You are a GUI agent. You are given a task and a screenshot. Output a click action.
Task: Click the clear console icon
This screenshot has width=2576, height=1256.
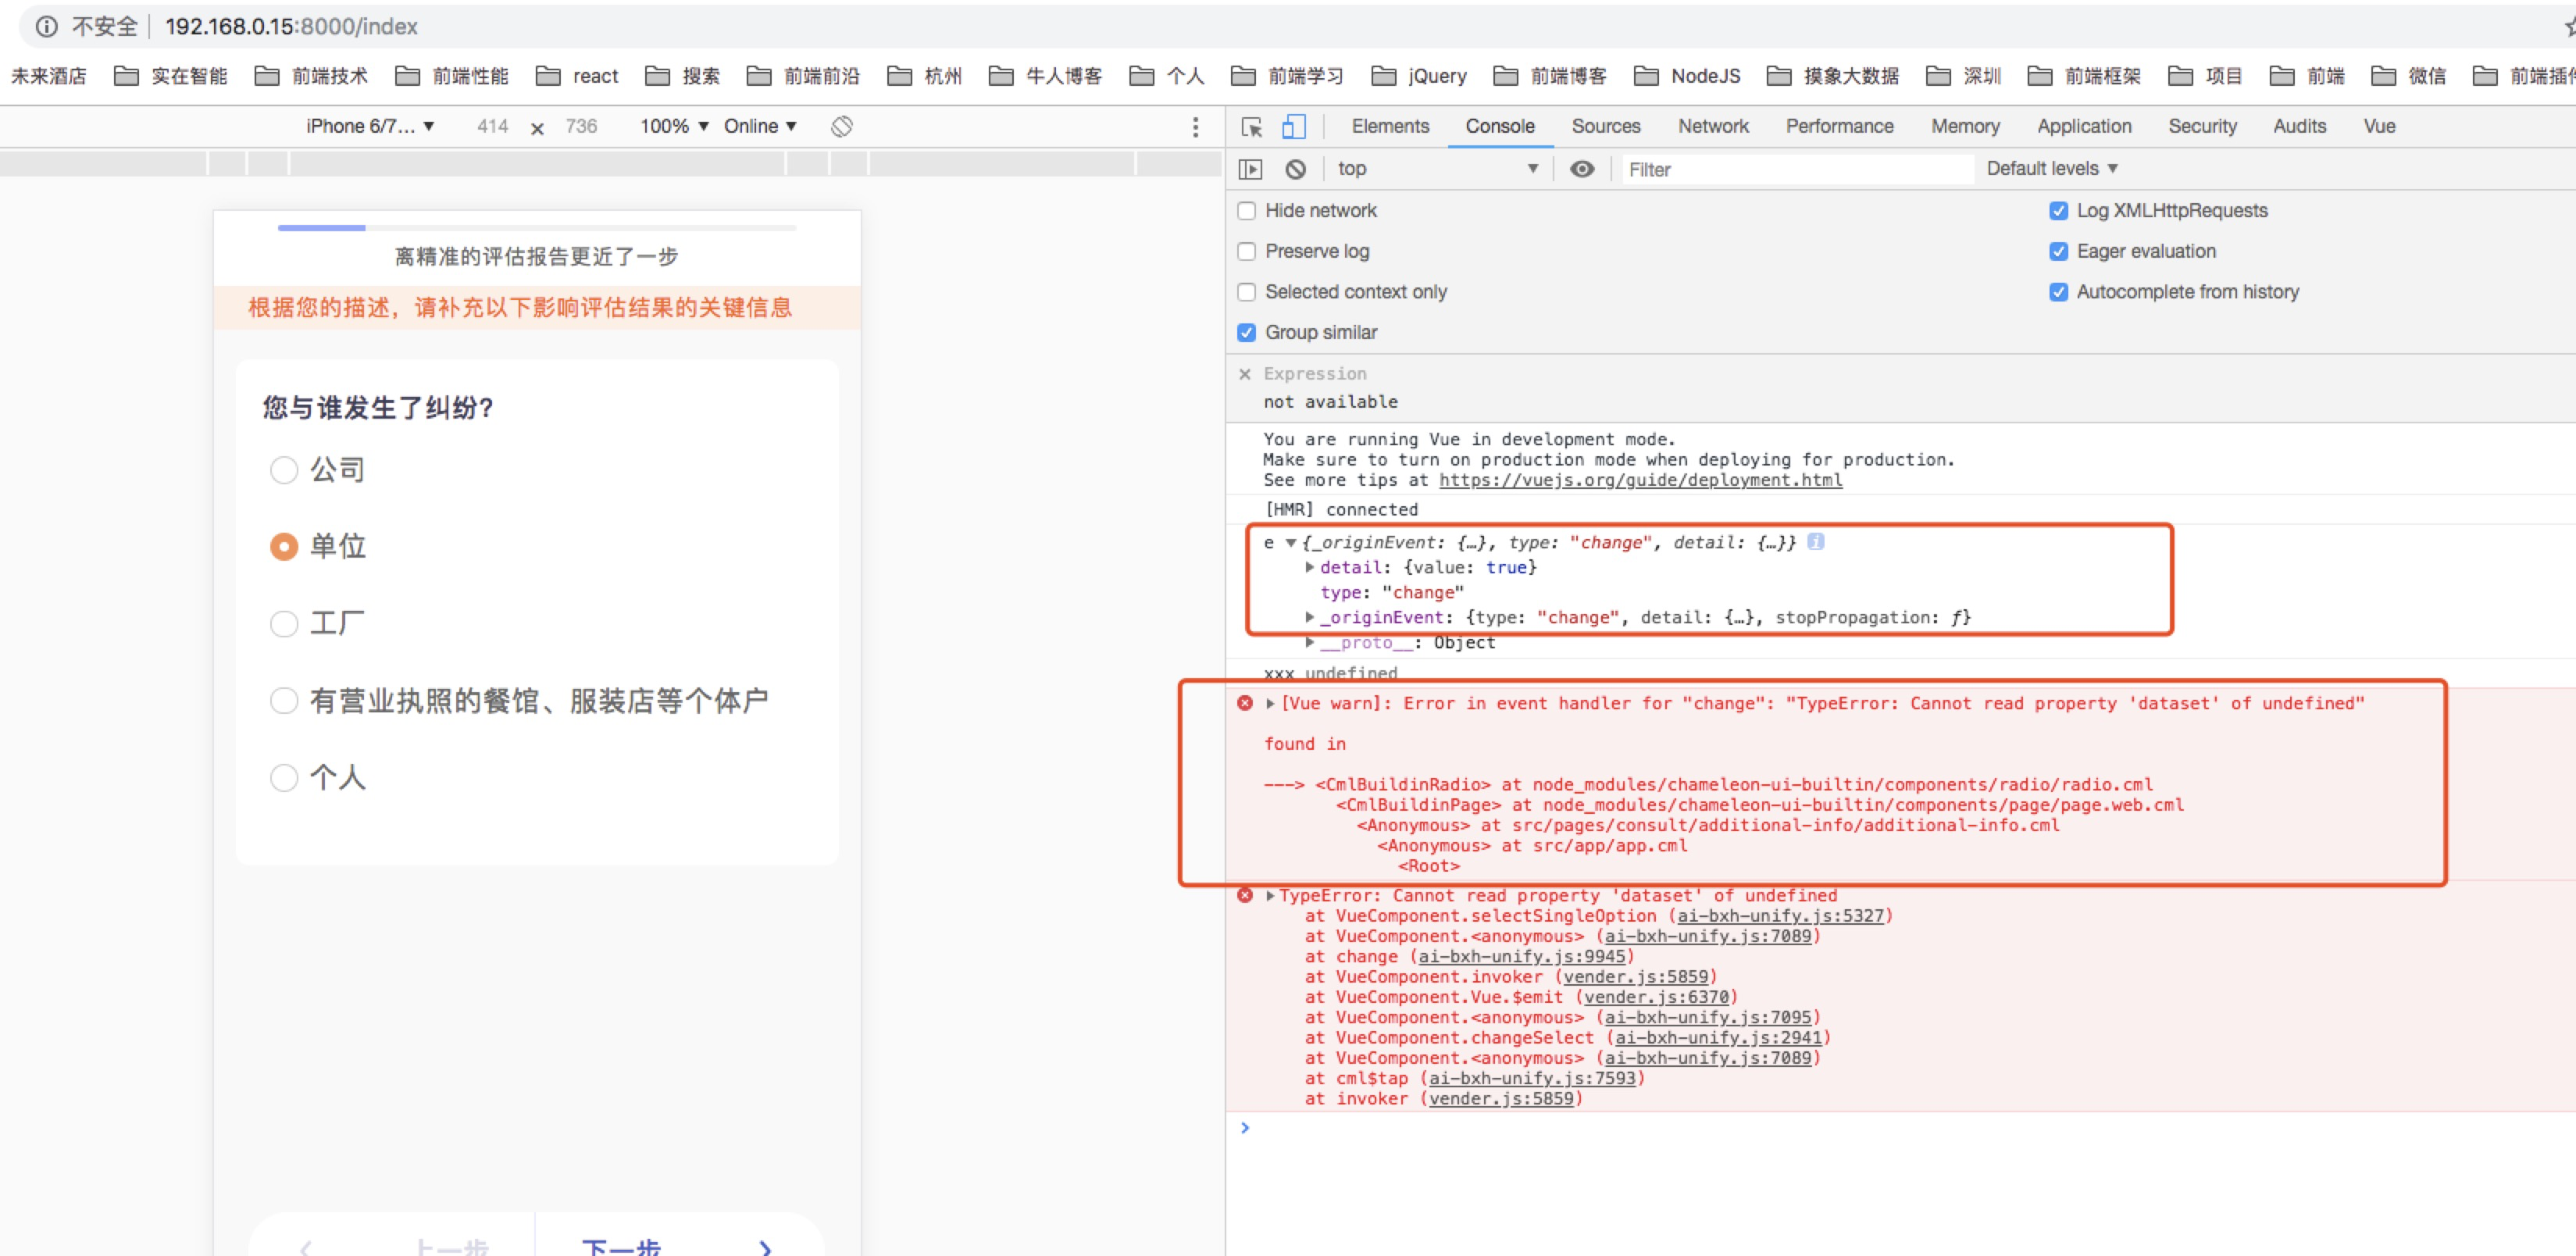pos(1297,169)
